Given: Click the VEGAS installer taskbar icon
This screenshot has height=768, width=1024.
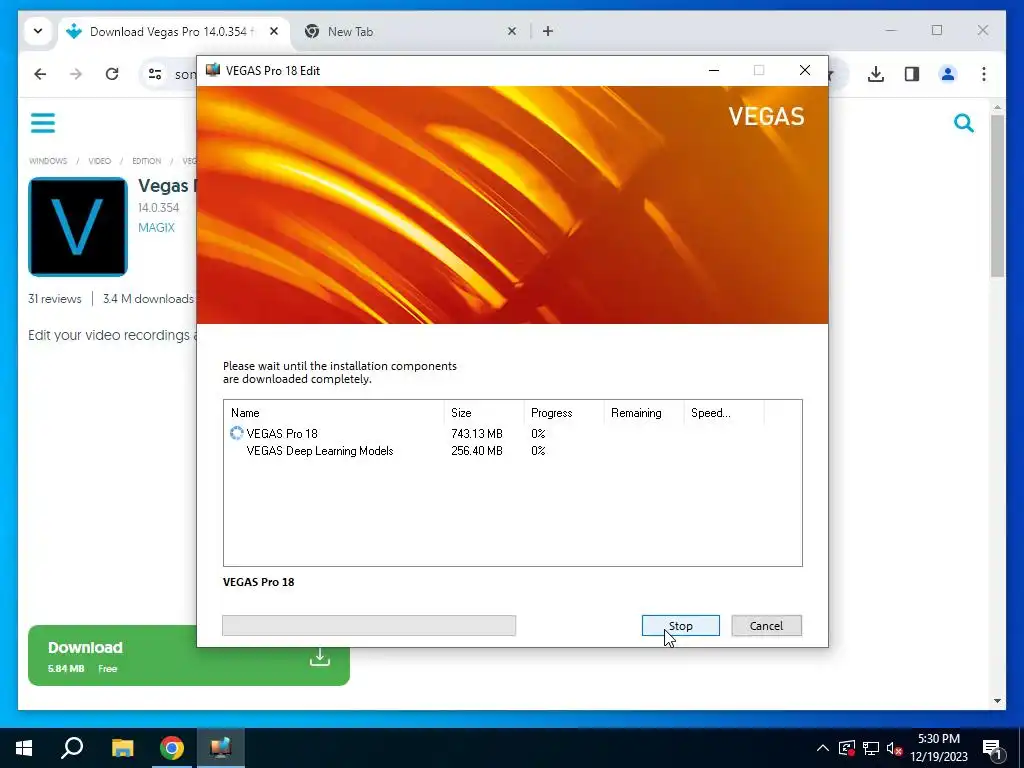Looking at the screenshot, I should (221, 748).
